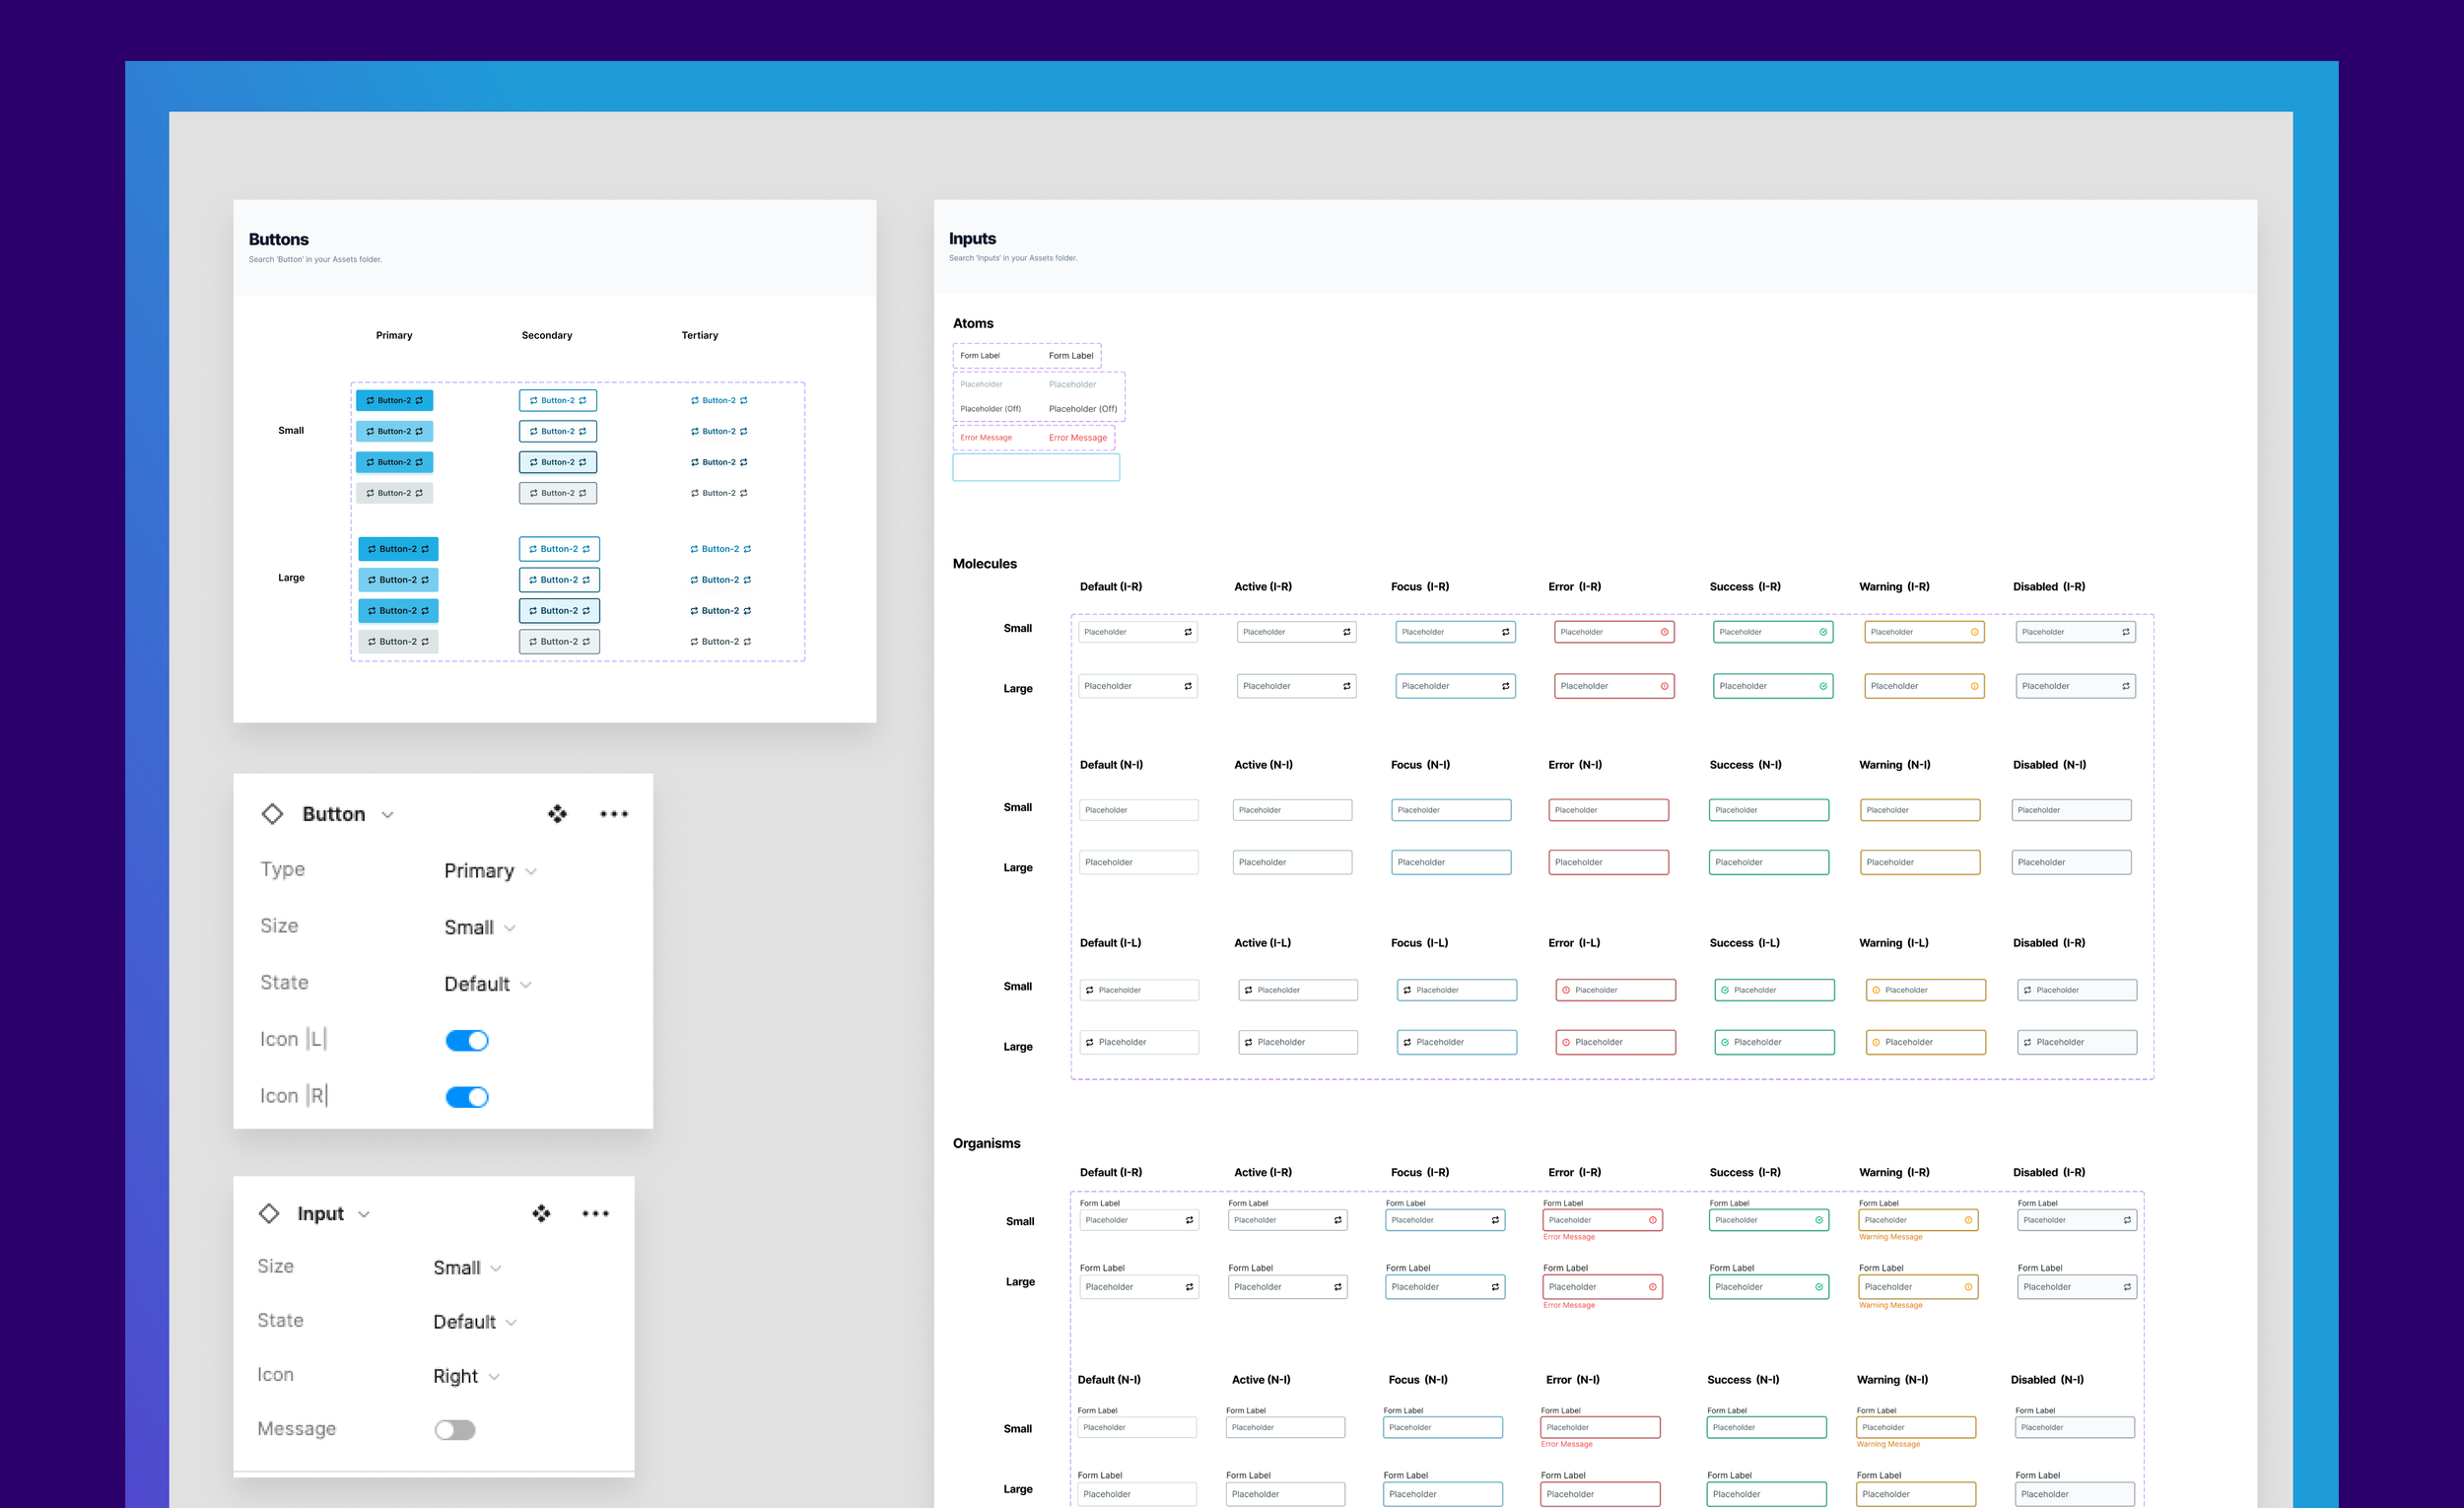Click the four-diamond icon in Button panel
The image size is (2464, 1508).
tap(557, 814)
